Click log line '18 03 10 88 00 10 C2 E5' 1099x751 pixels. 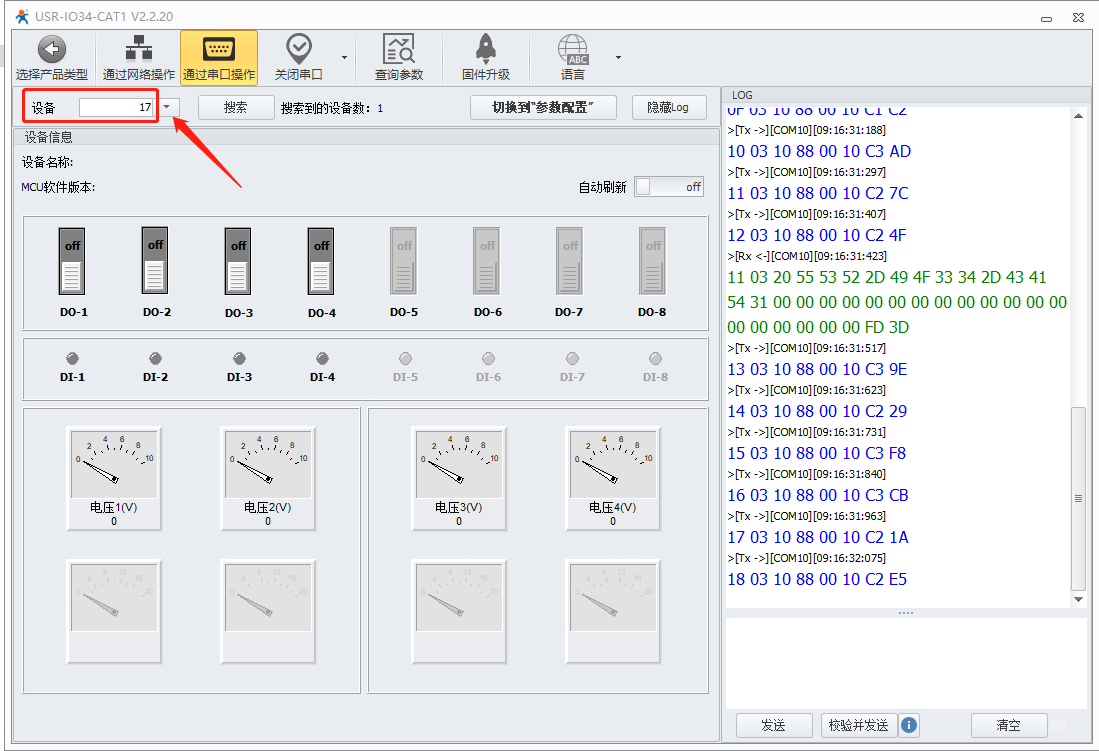point(817,579)
